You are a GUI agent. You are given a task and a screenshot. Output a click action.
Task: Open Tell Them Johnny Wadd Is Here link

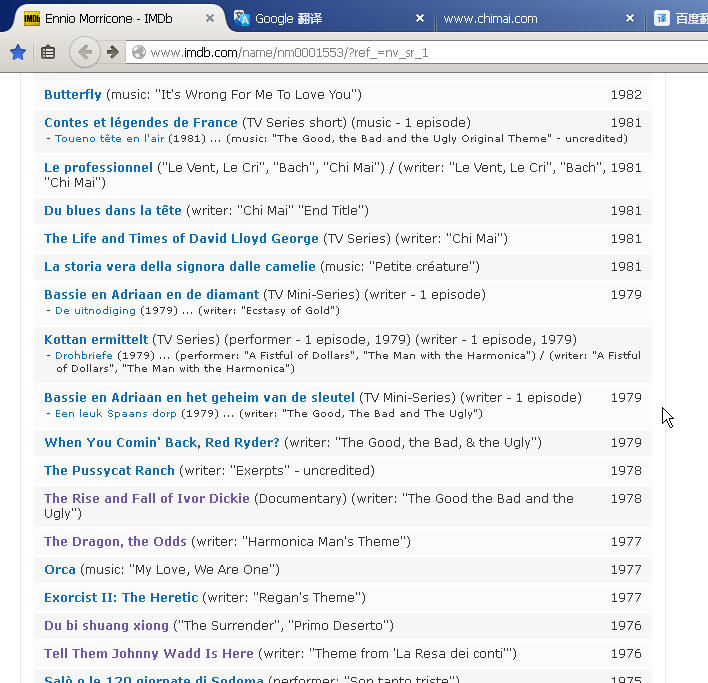point(149,654)
